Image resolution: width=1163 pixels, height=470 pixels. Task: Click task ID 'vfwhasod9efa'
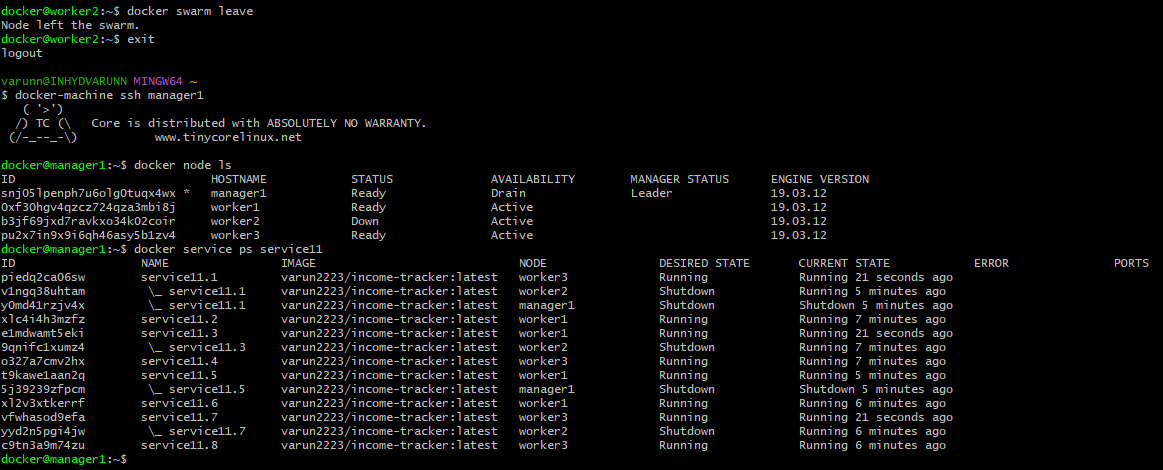43,417
